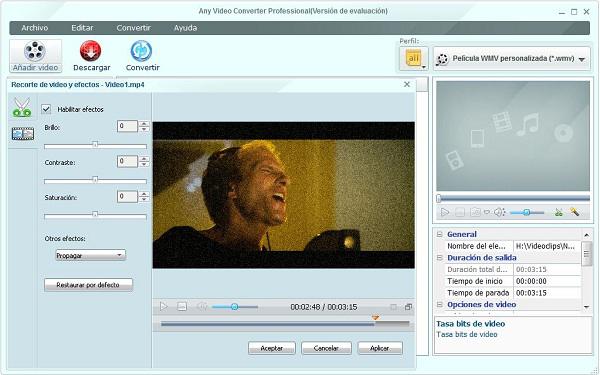Click the Brillo value input field
This screenshot has height=375, width=600.
(127, 126)
